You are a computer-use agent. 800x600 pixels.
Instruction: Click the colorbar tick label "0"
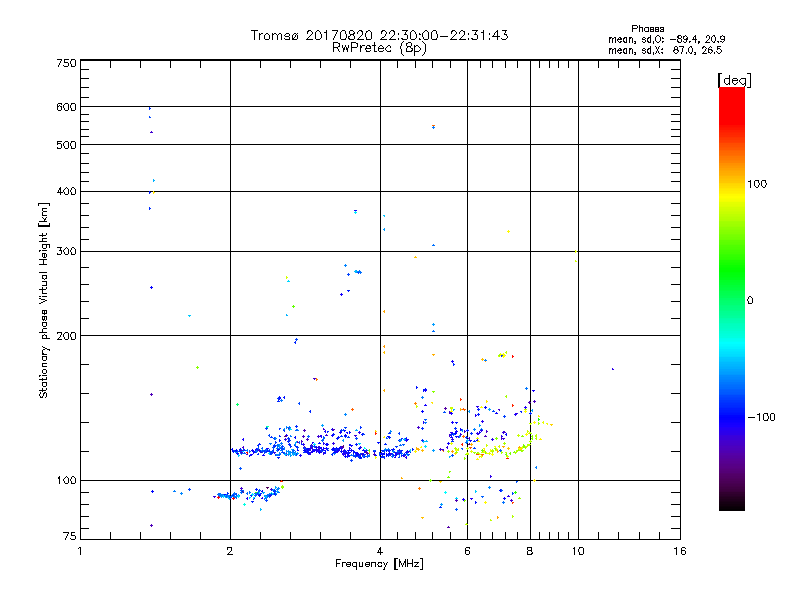pyautogui.click(x=750, y=301)
